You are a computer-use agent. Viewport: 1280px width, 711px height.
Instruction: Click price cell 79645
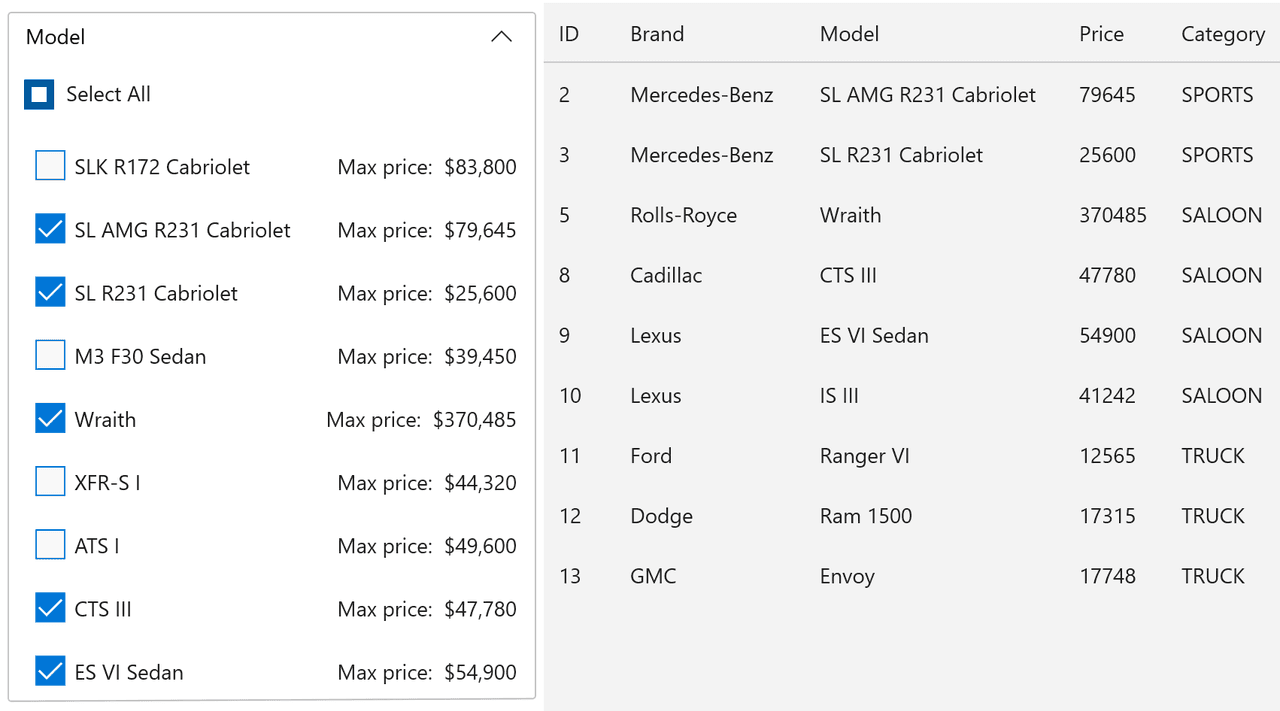(1107, 95)
